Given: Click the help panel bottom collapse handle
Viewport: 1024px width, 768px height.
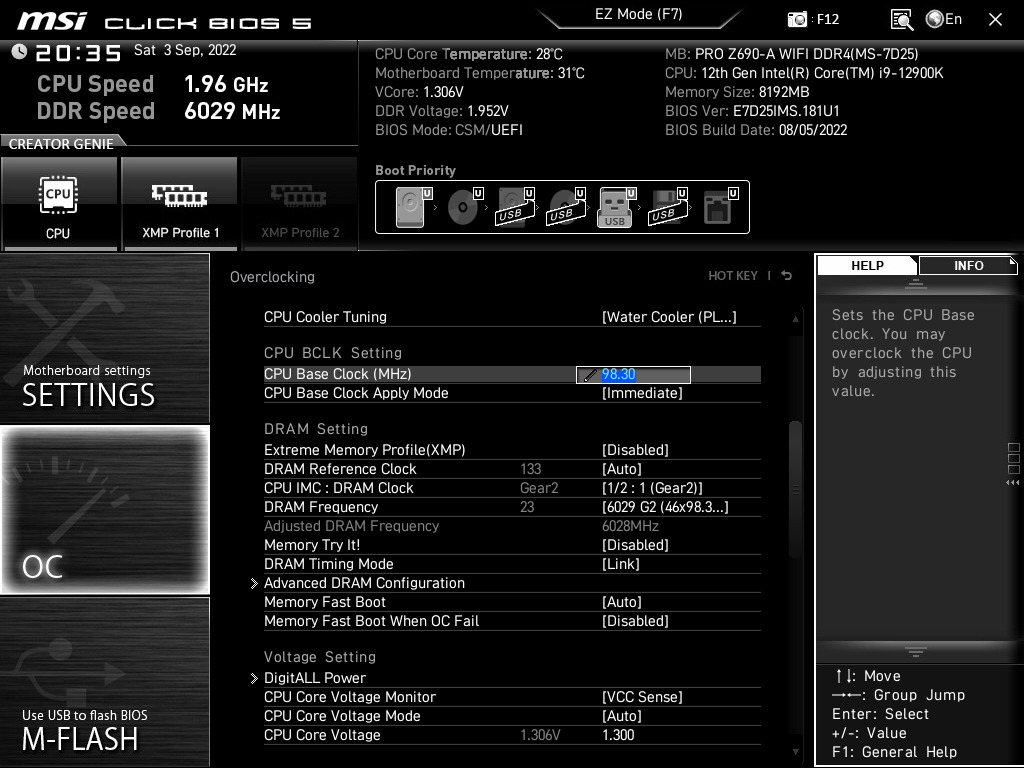Looking at the screenshot, I should pos(916,651).
